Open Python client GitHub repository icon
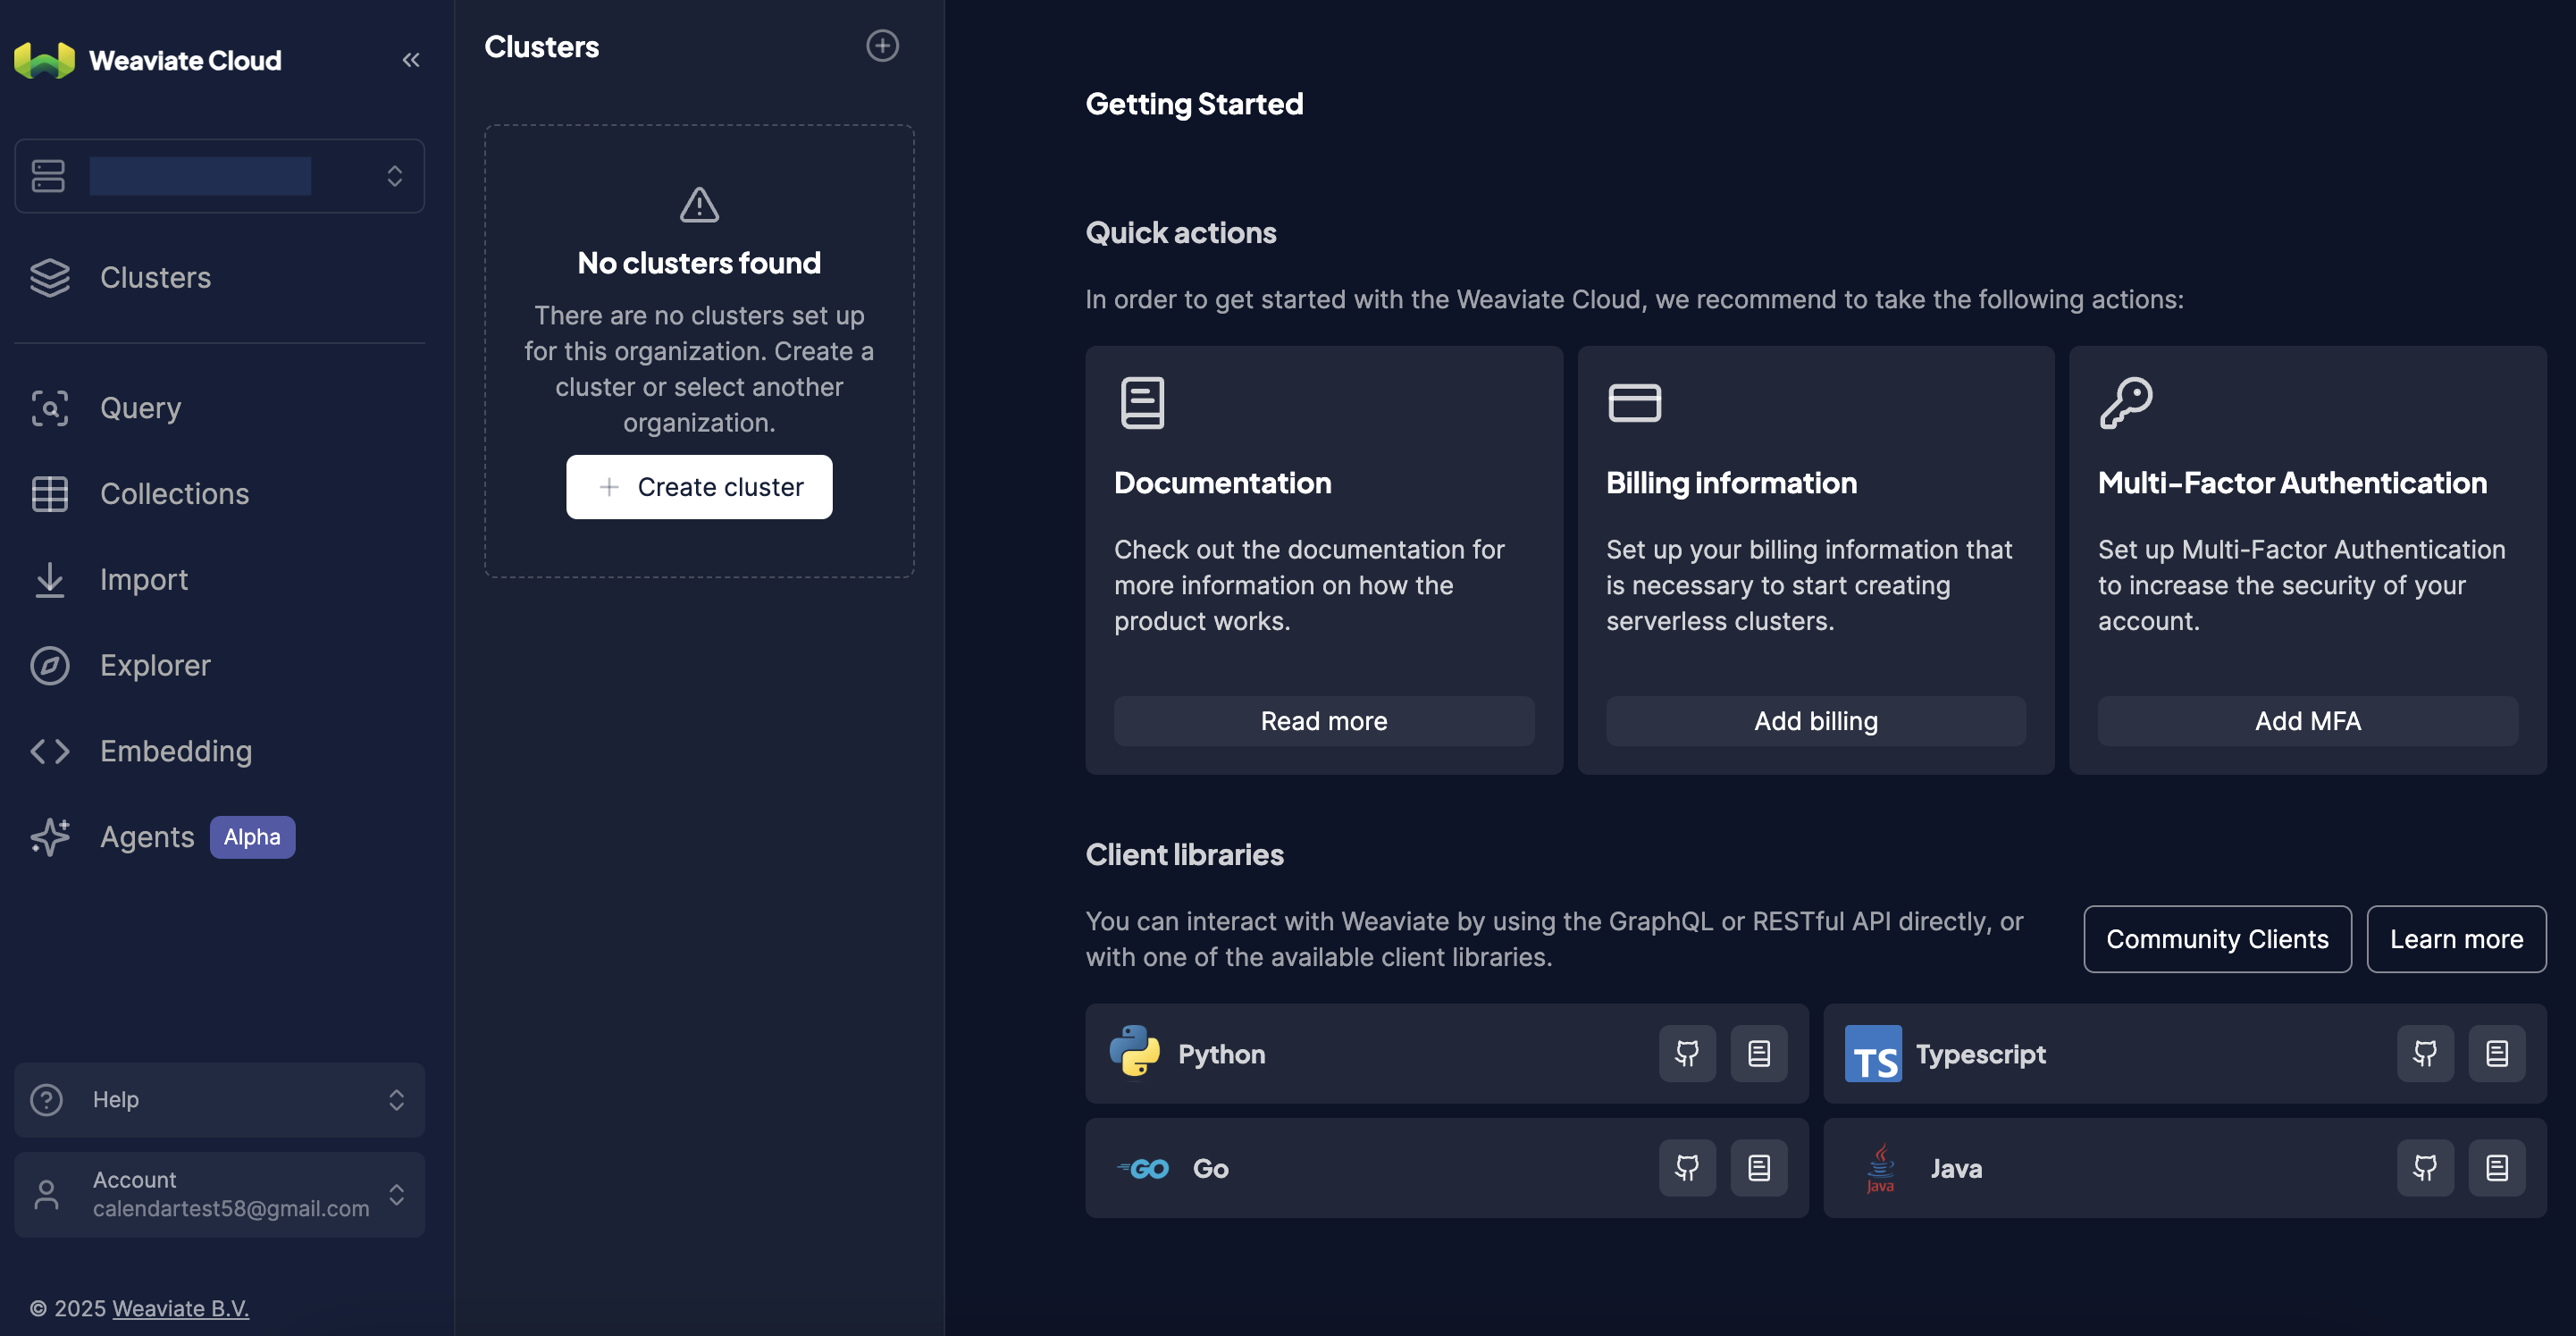The width and height of the screenshot is (2576, 1336). click(1687, 1053)
